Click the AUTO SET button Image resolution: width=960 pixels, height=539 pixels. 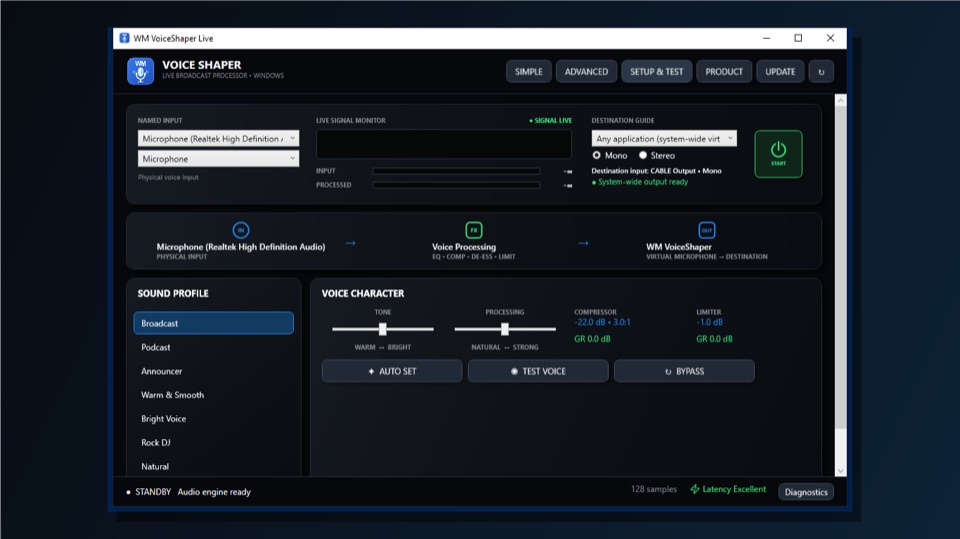(392, 371)
